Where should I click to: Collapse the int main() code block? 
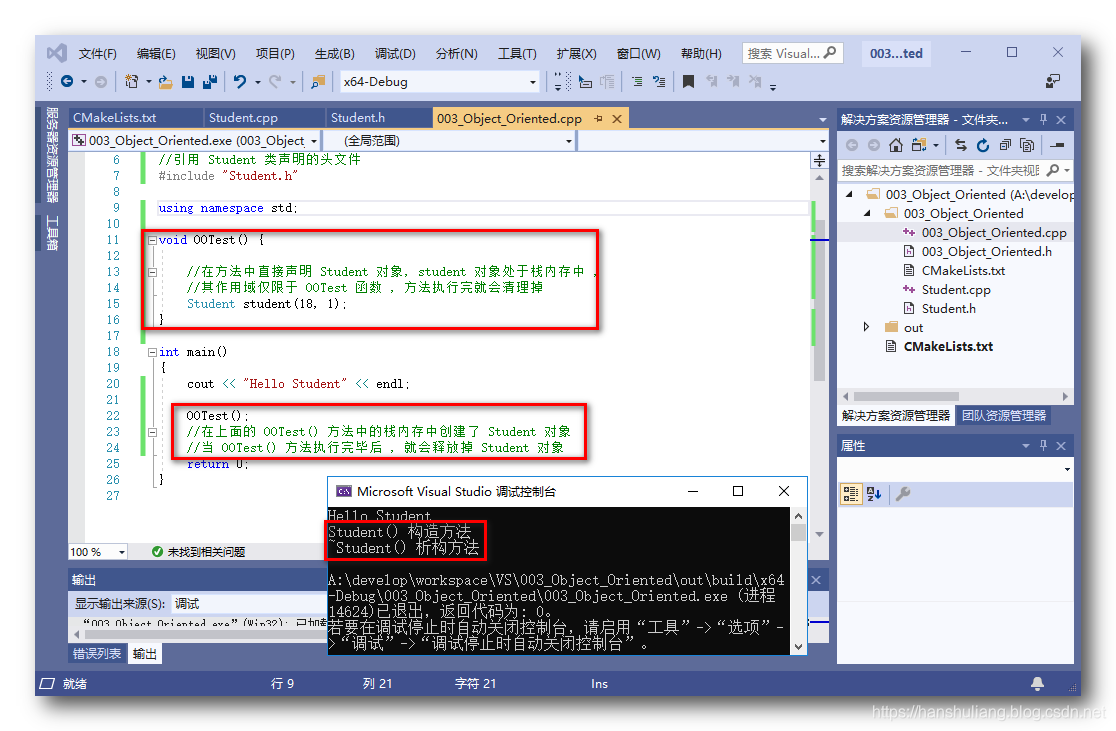(152, 352)
